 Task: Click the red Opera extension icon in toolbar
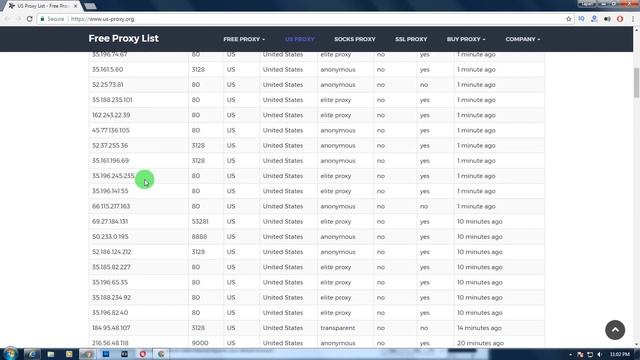pyautogui.click(x=620, y=19)
